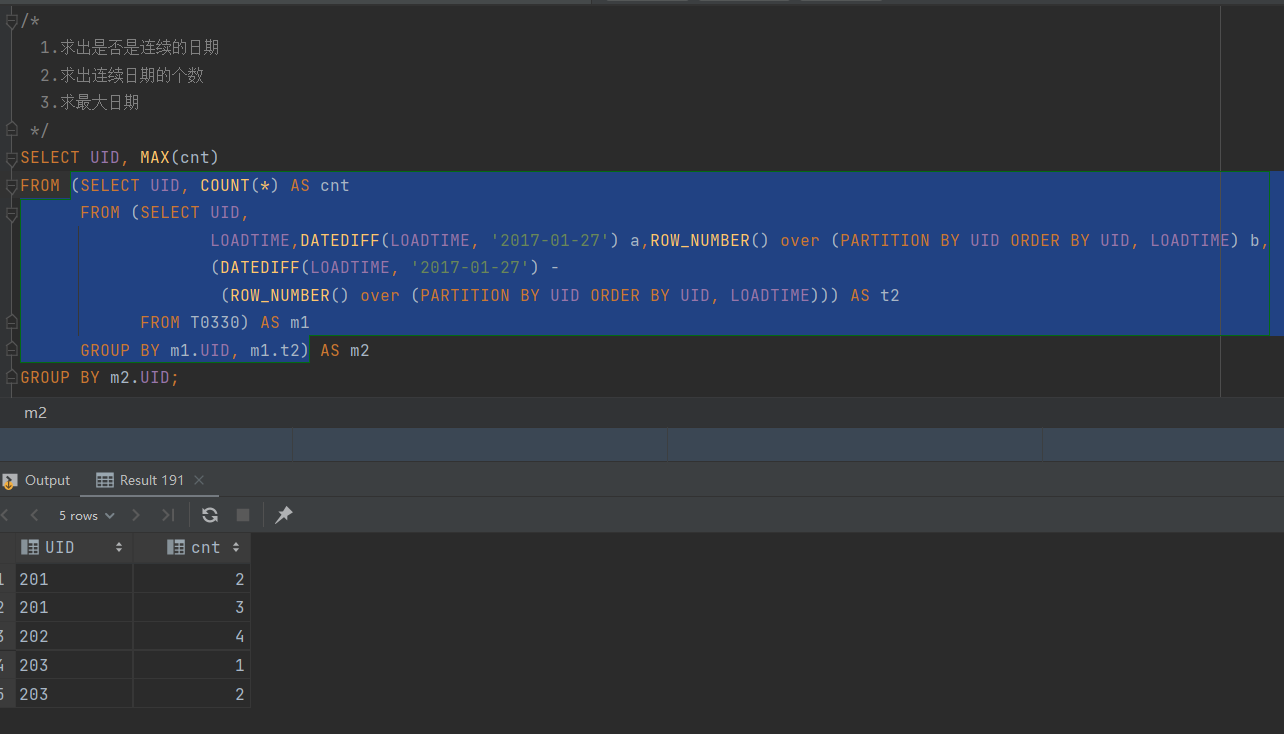
Task: Go to previous results page arrow
Action: pos(34,515)
